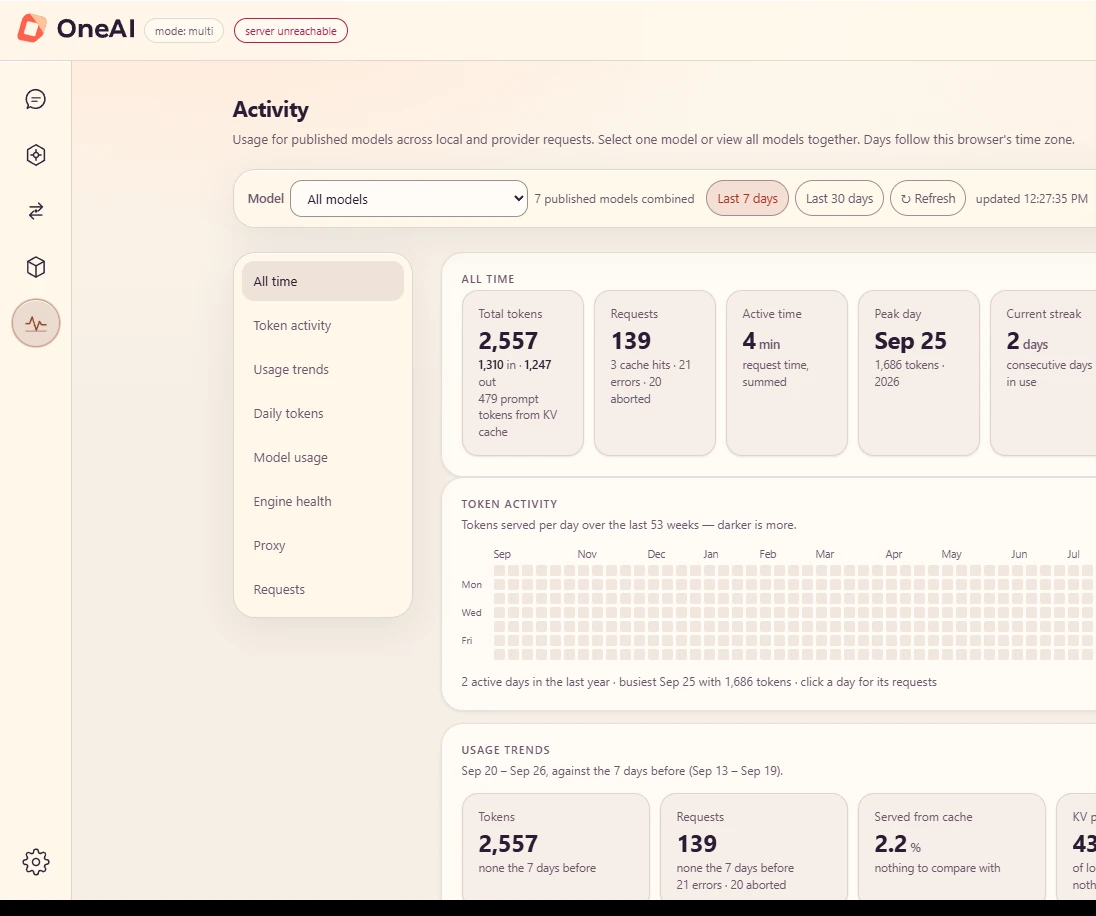Go to Token activity section

click(x=323, y=325)
